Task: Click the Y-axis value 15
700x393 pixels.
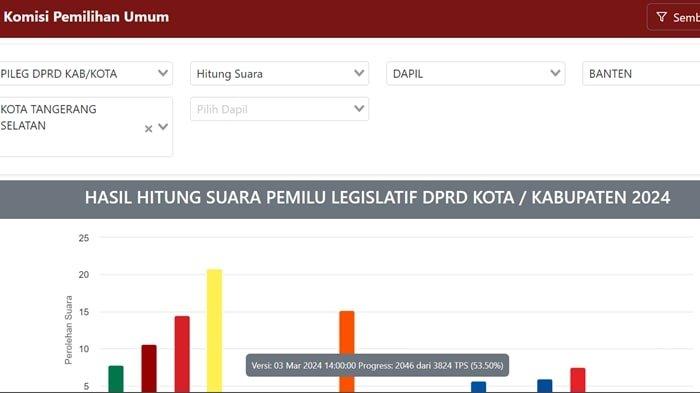Action: [84, 312]
